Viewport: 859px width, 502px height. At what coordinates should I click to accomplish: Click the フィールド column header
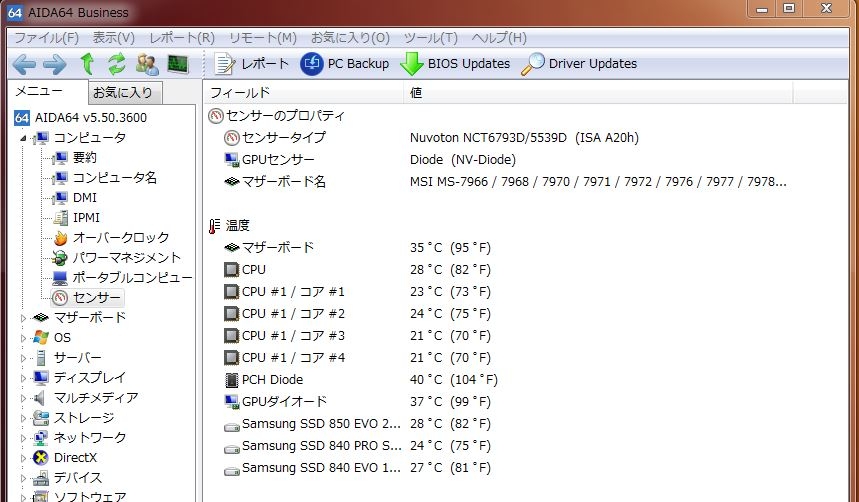click(304, 93)
